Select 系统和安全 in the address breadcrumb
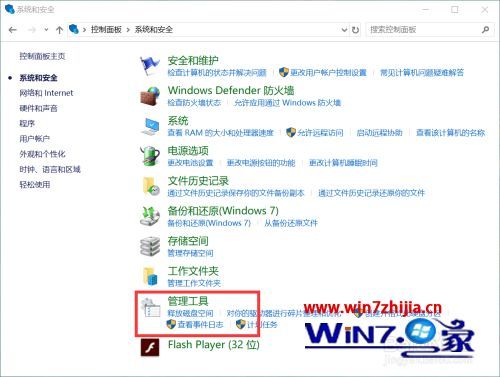500x377 pixels. (x=154, y=30)
